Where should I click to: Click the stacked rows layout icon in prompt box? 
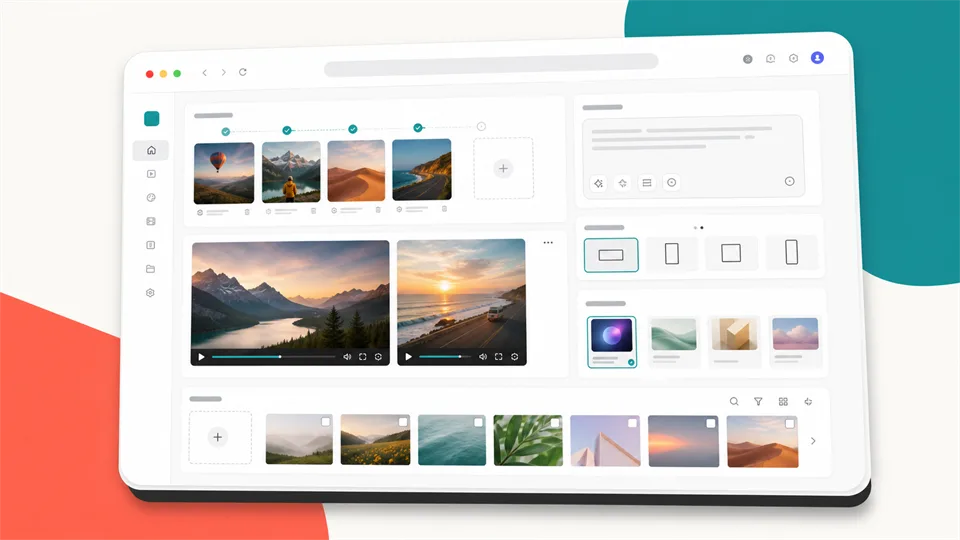click(647, 182)
